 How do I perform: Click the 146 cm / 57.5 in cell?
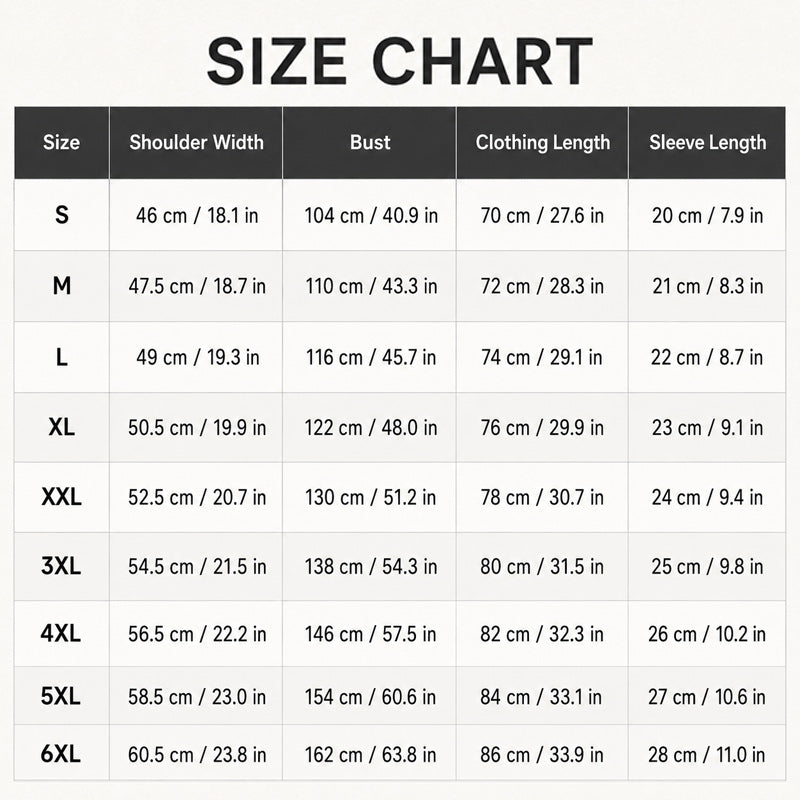(x=370, y=634)
